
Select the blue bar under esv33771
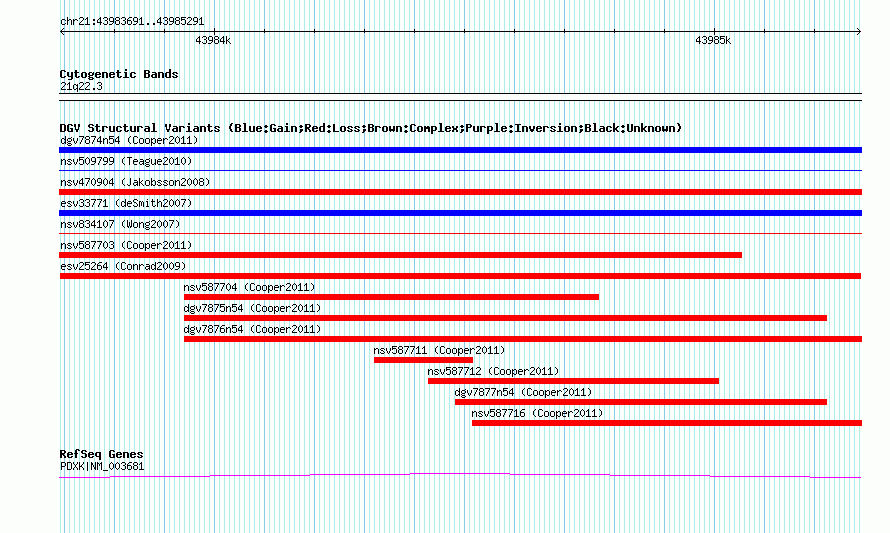[460, 213]
